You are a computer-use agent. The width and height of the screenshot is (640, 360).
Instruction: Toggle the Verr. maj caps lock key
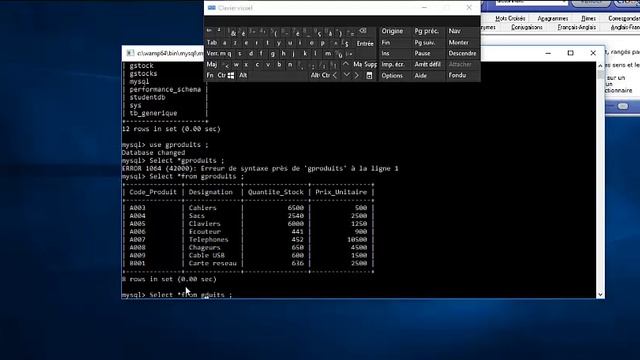(216, 53)
